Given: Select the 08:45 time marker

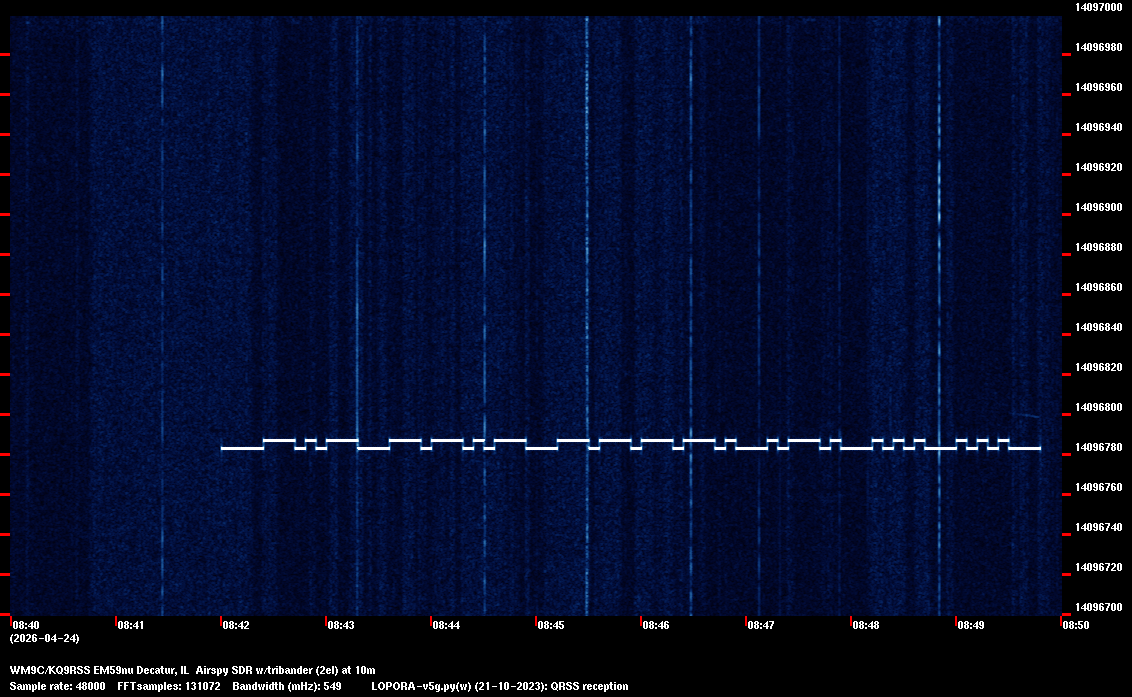Looking at the screenshot, I should [x=551, y=625].
